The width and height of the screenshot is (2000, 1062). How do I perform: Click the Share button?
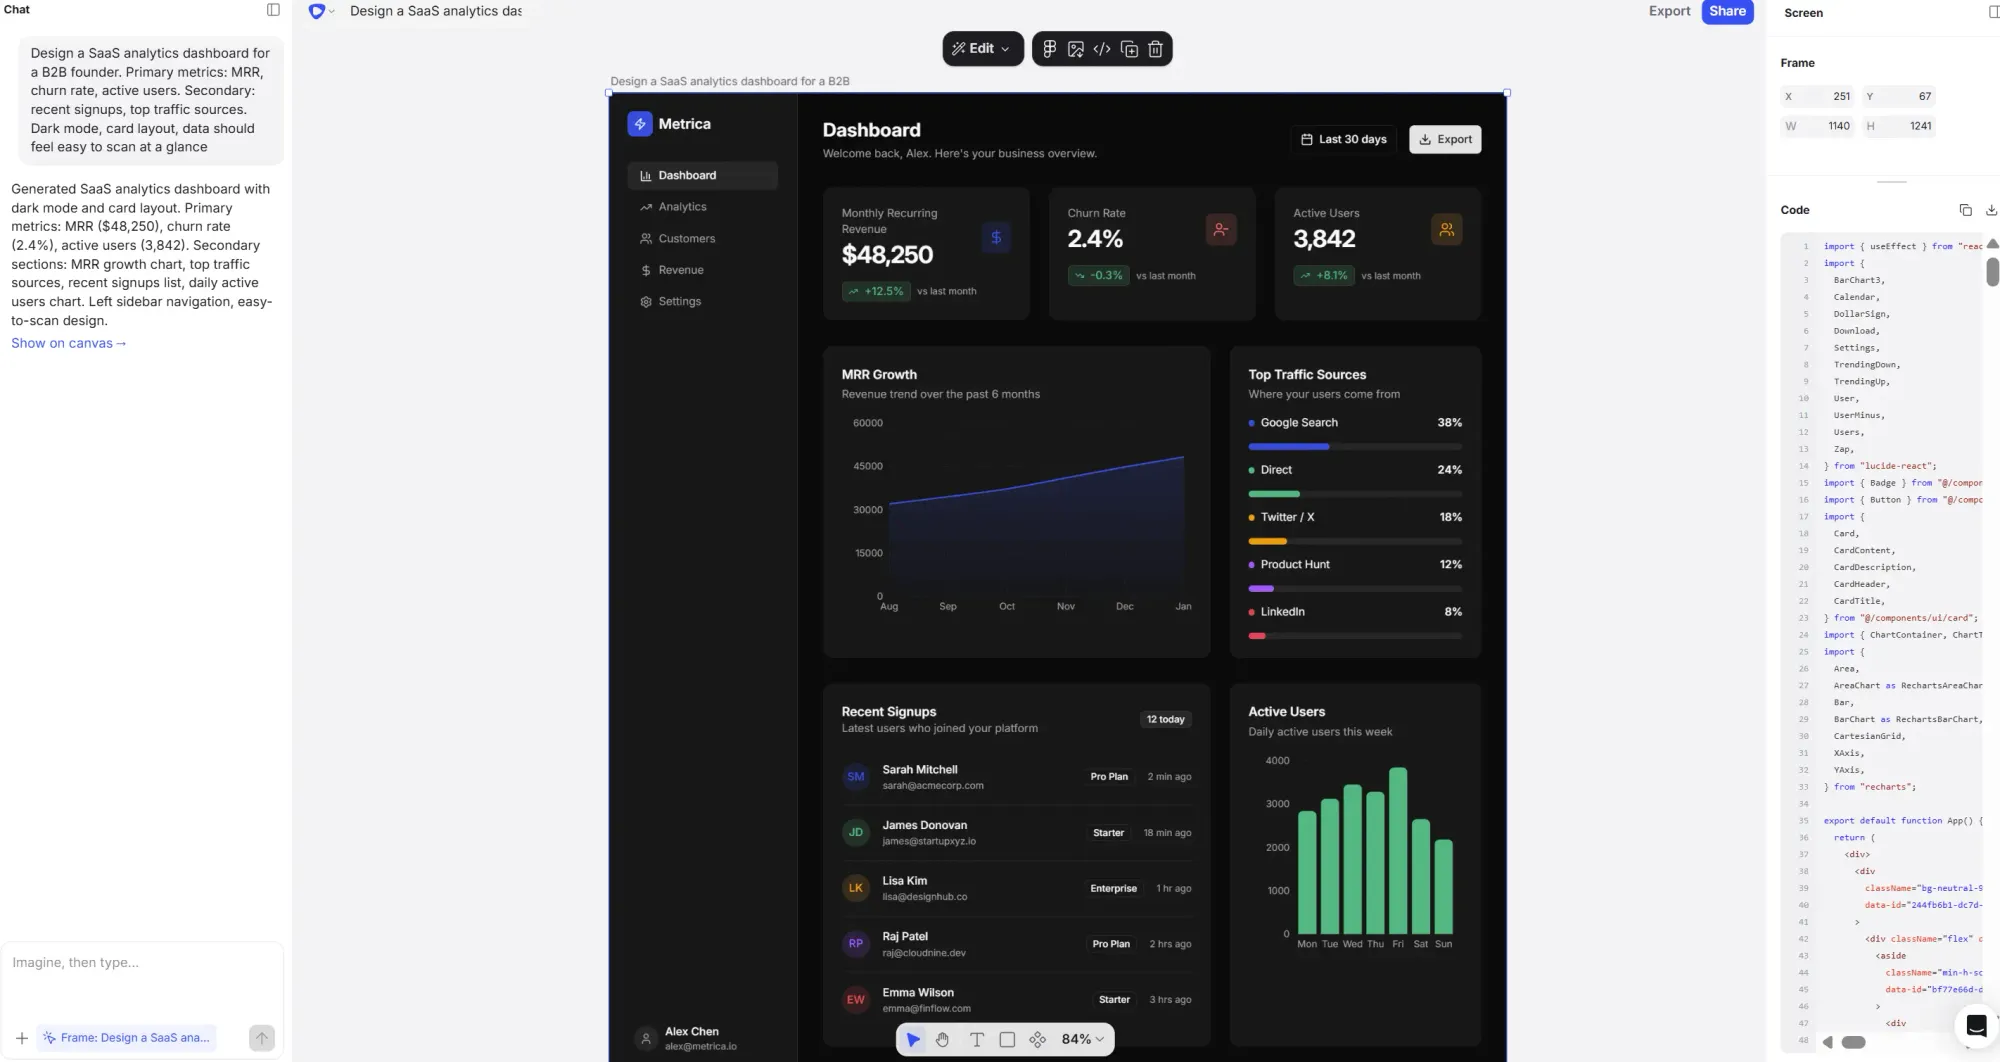[x=1727, y=11]
